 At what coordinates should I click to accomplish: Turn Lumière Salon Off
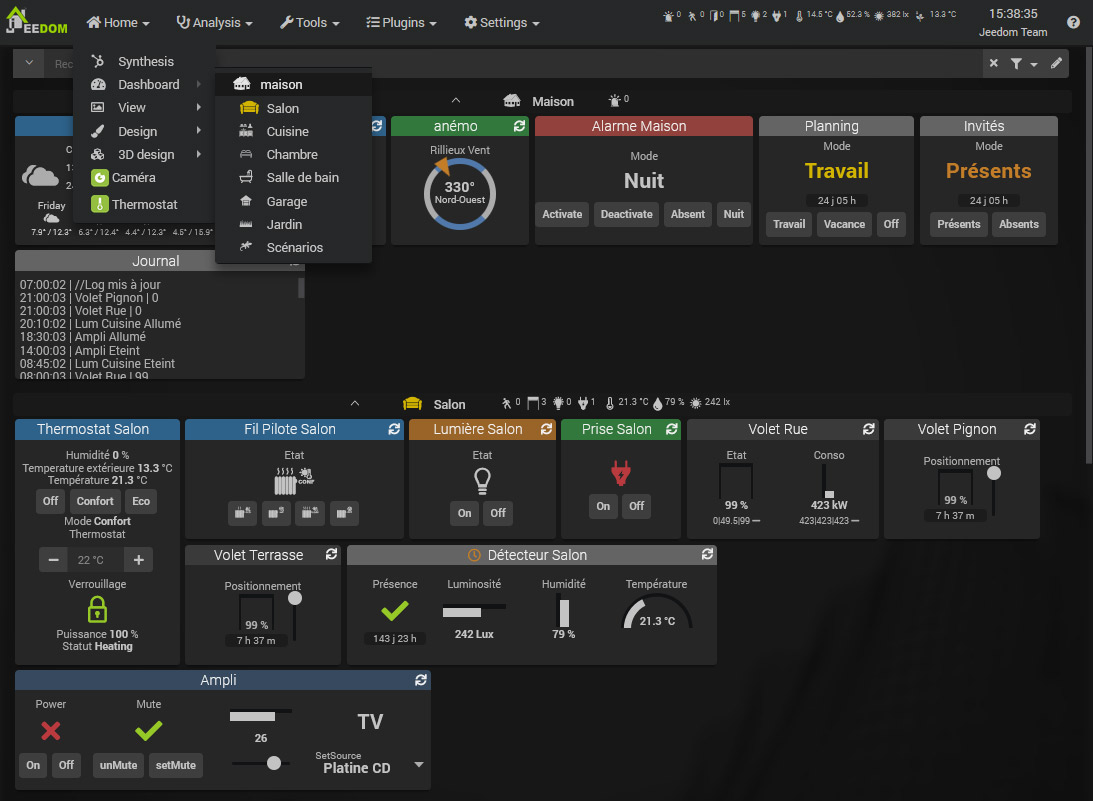pos(498,513)
